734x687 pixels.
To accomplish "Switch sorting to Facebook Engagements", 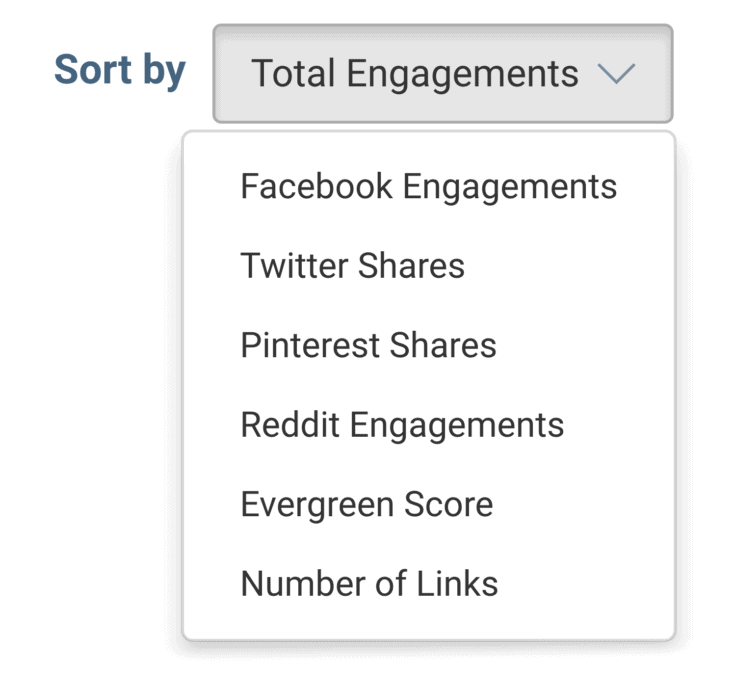I will click(x=428, y=186).
